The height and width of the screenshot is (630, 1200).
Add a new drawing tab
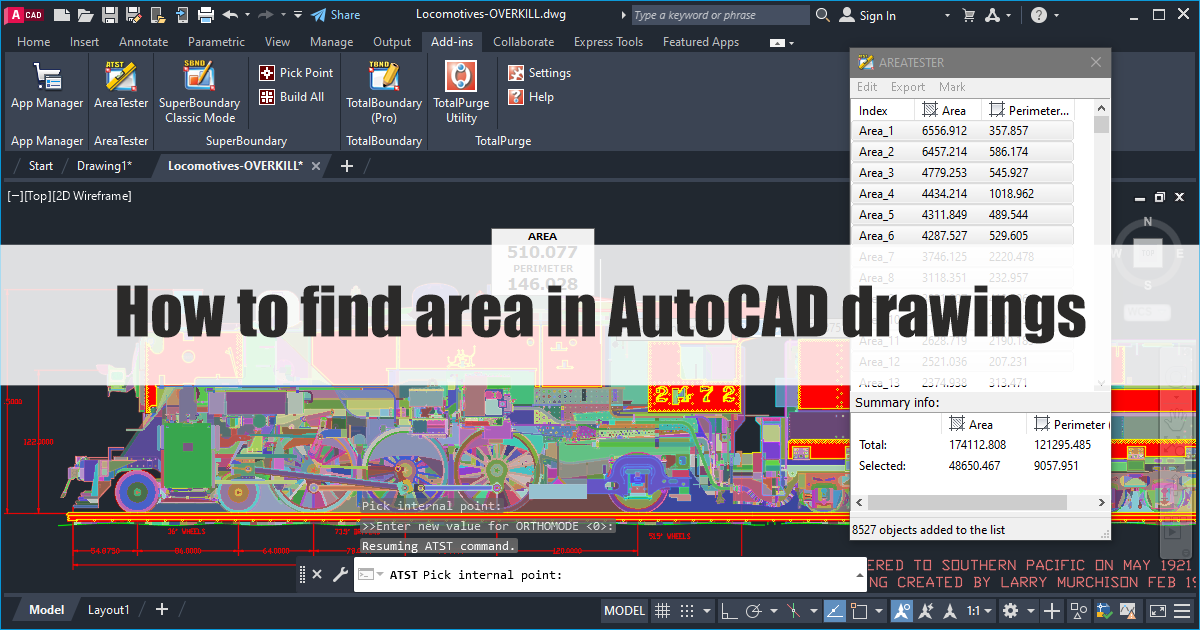click(x=347, y=166)
